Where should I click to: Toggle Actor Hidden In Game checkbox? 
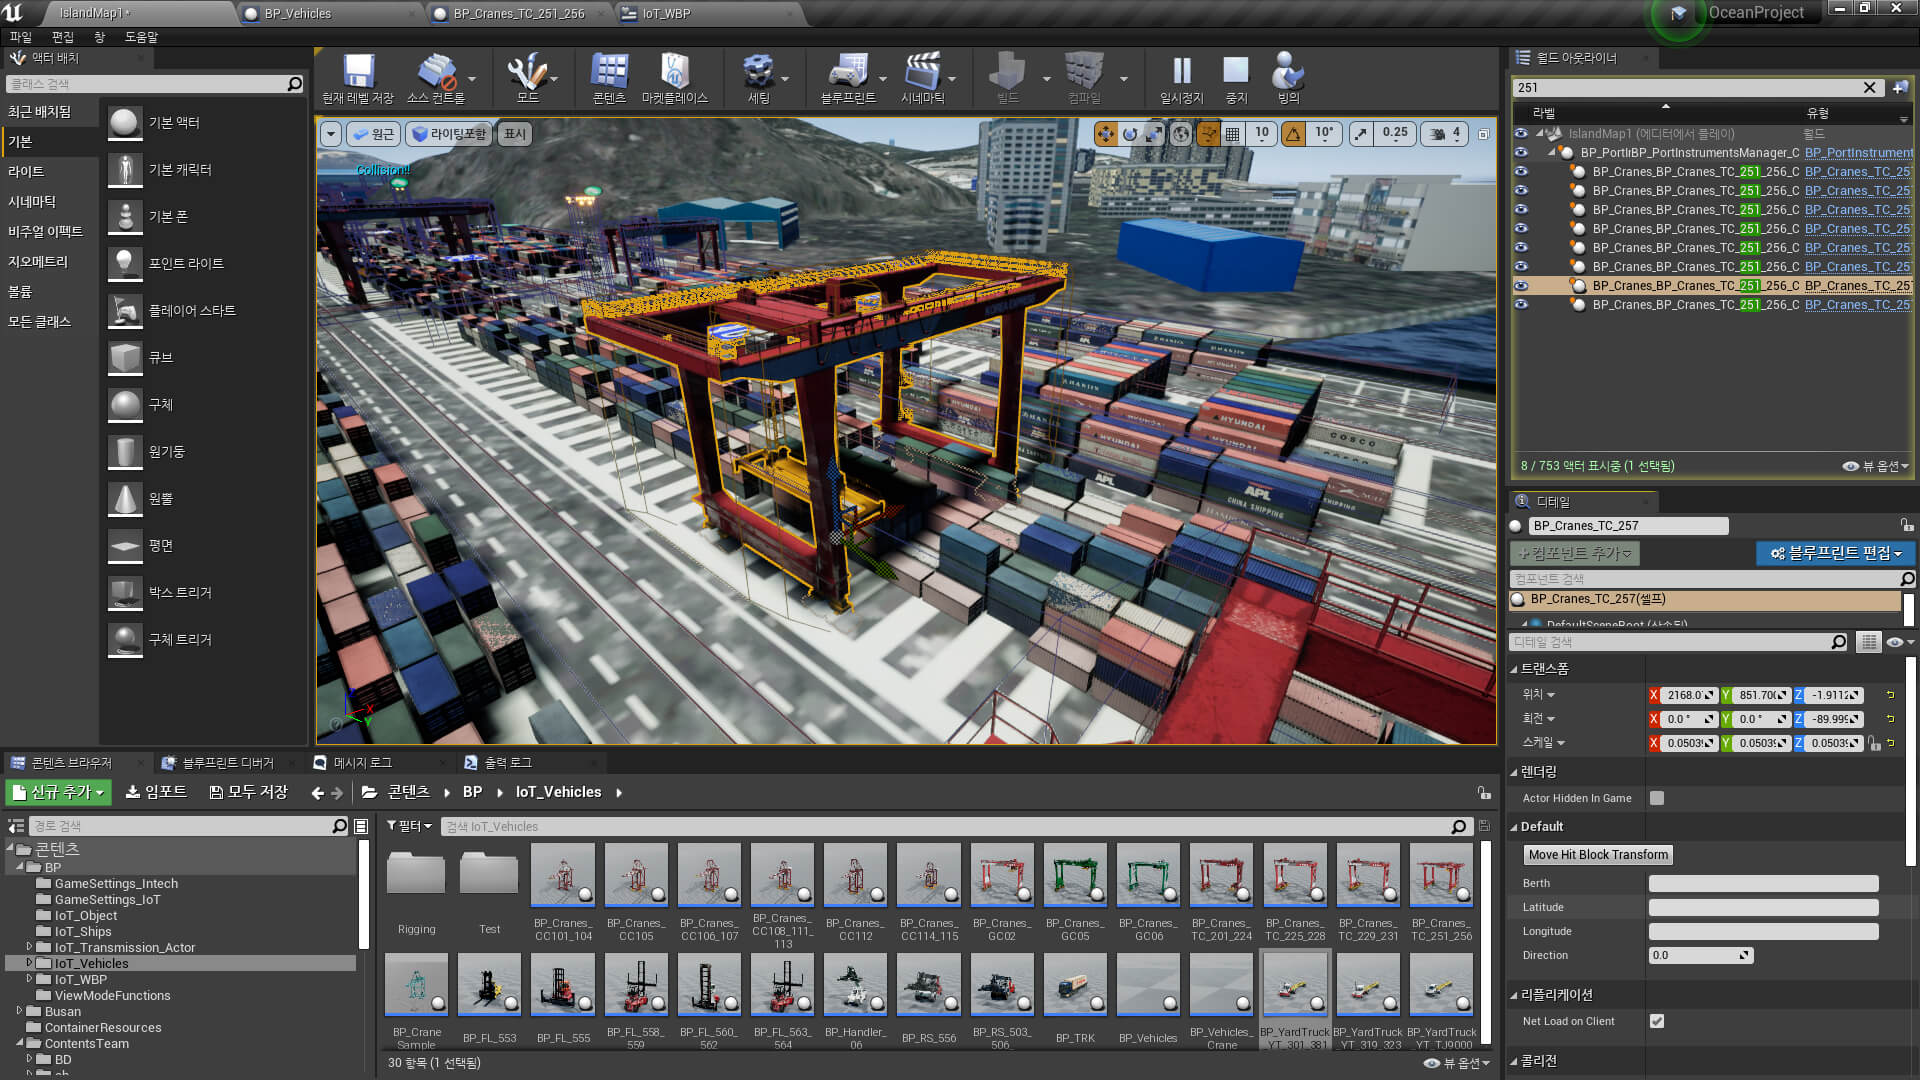[1657, 798]
